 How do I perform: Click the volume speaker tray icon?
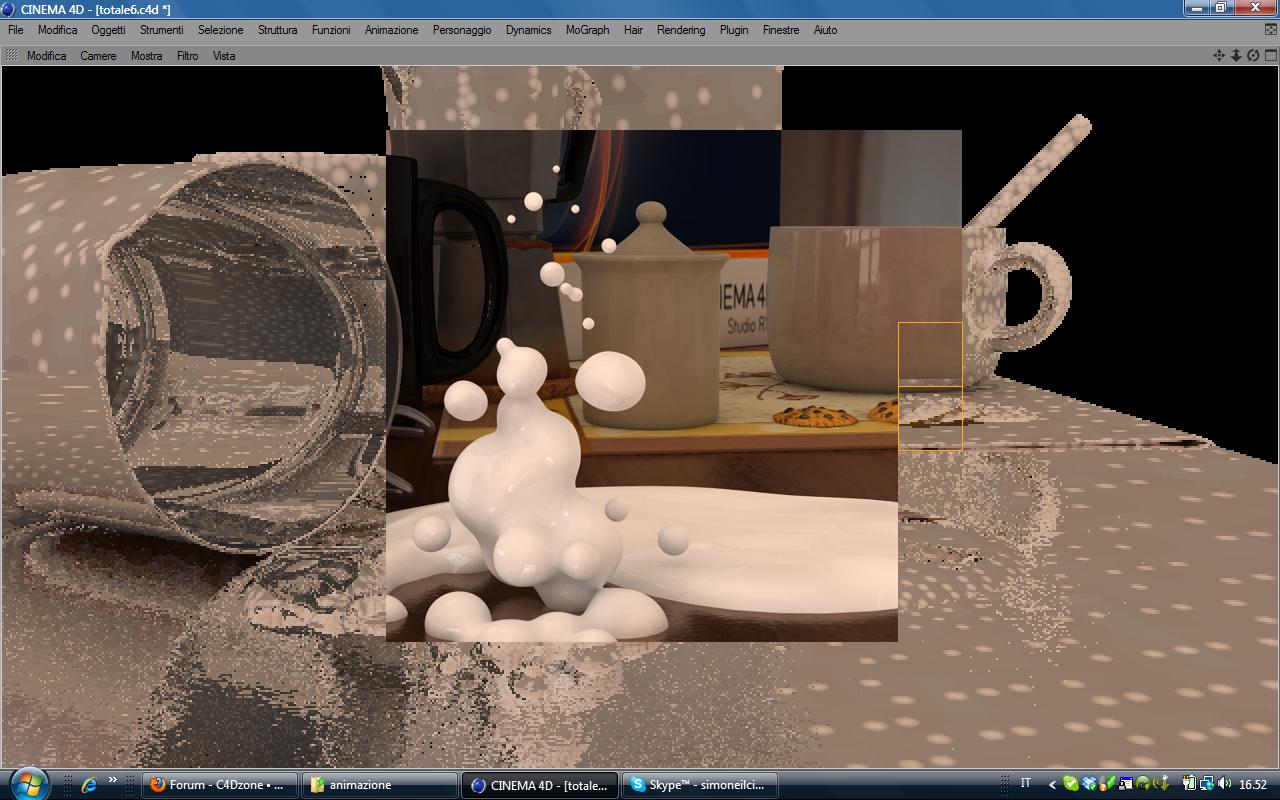tap(1225, 784)
